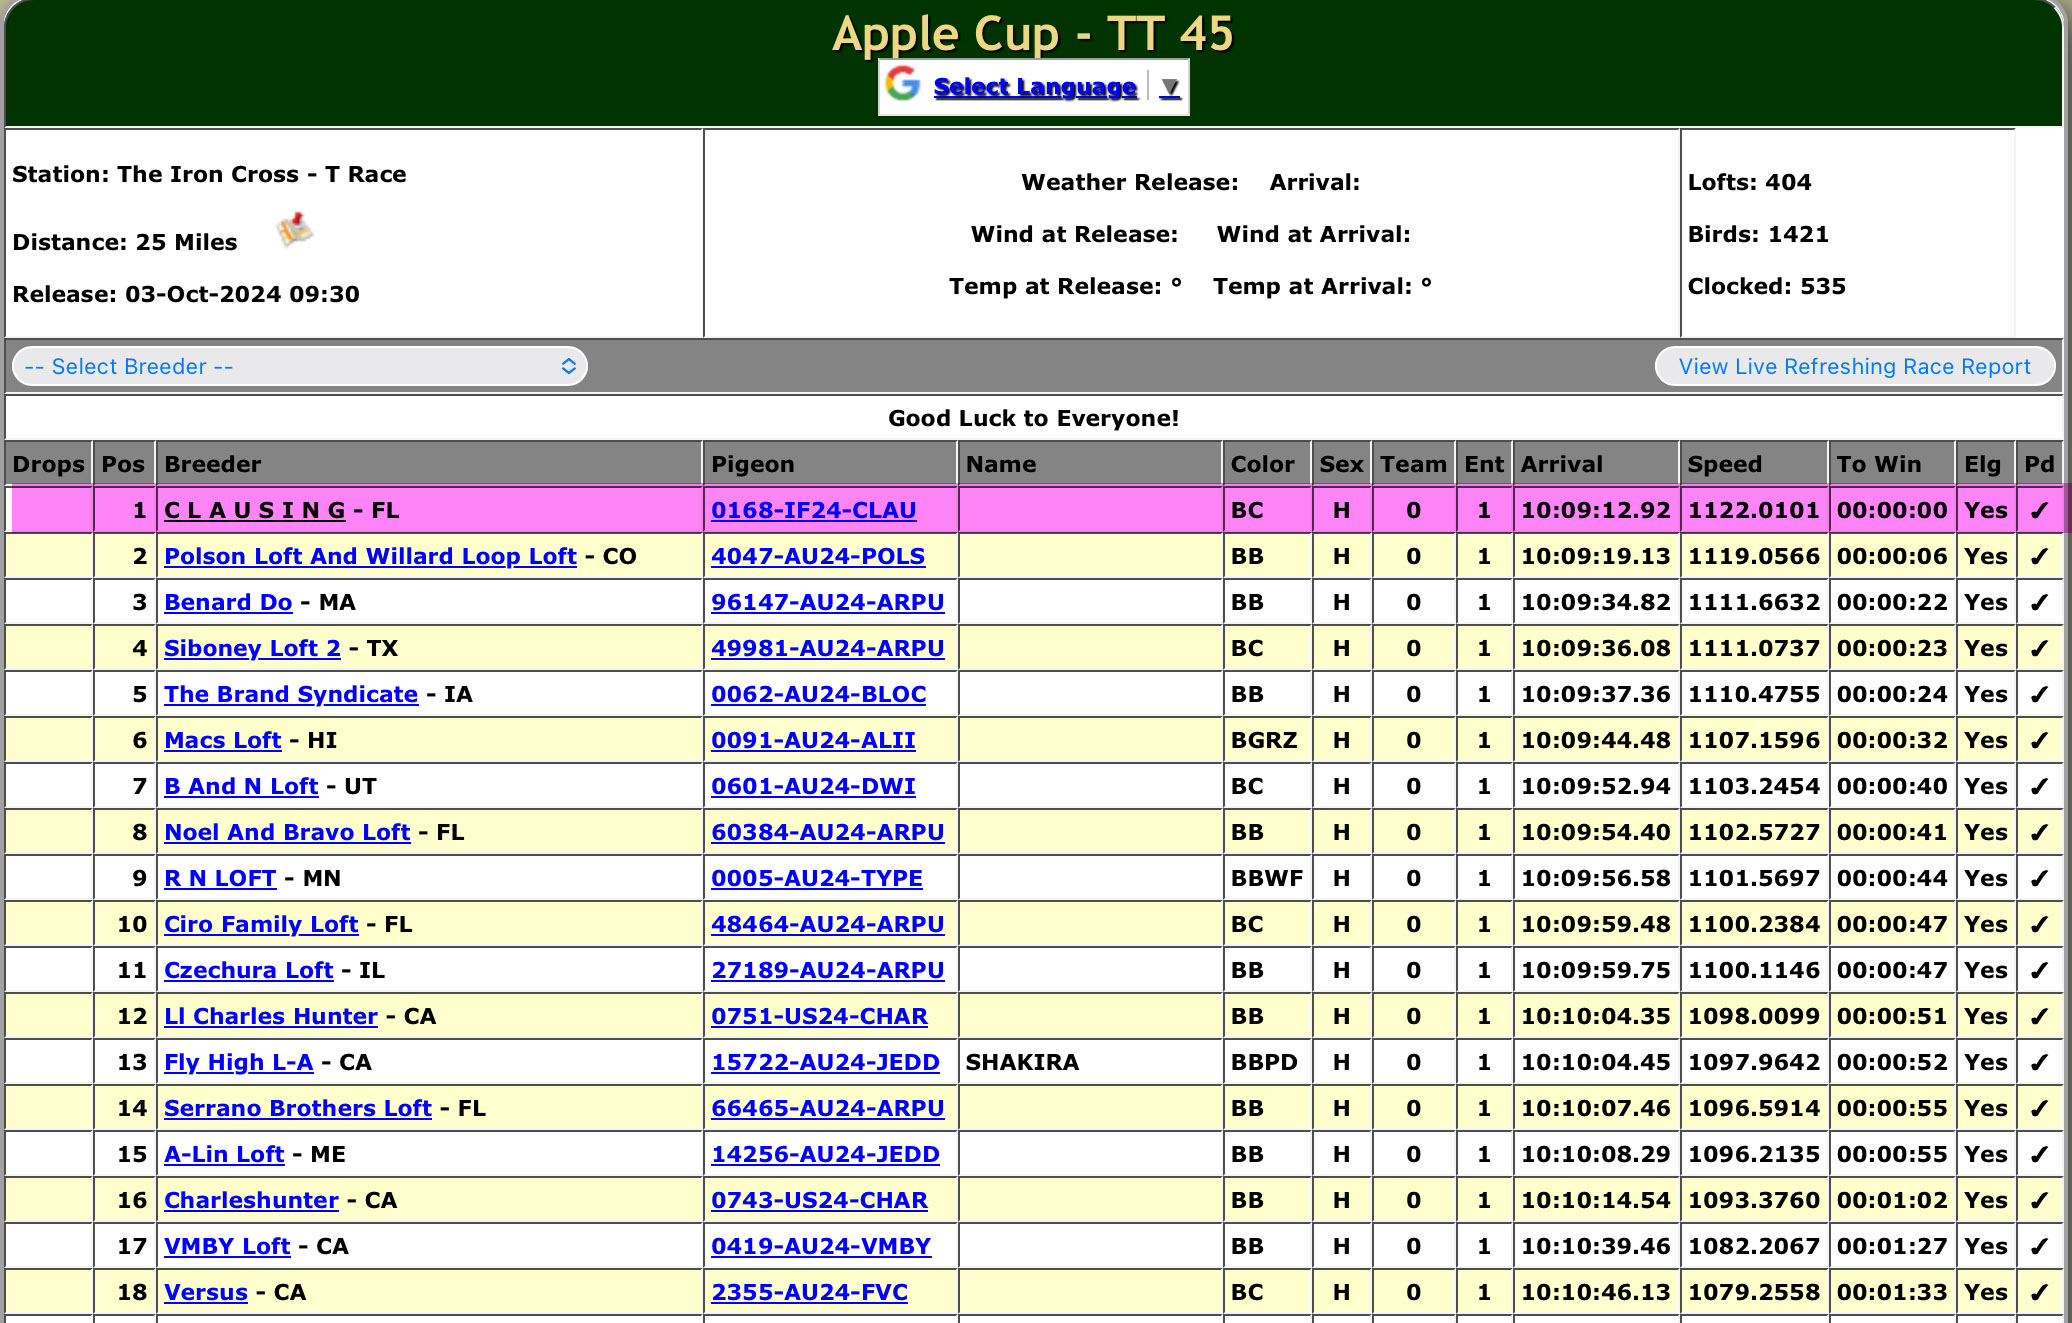This screenshot has width=2072, height=1323.
Task: Open pigeon 48464-AU24-ARPU details
Action: click(x=828, y=924)
